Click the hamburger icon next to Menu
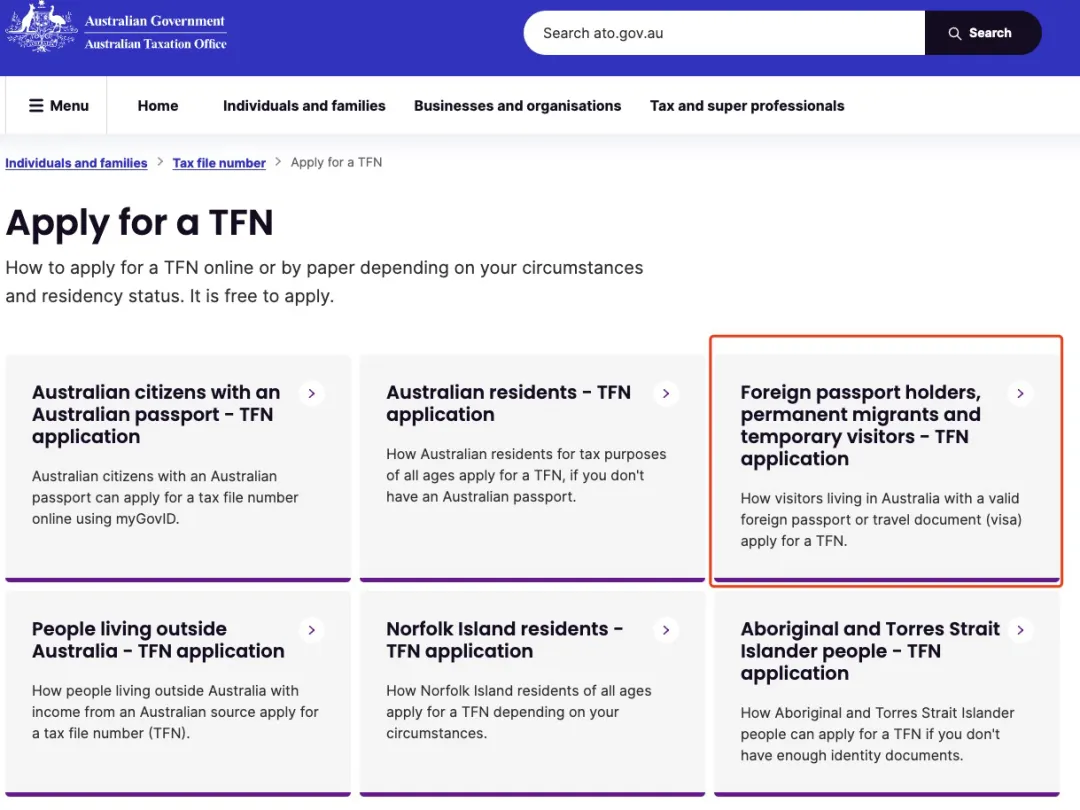 tap(36, 105)
